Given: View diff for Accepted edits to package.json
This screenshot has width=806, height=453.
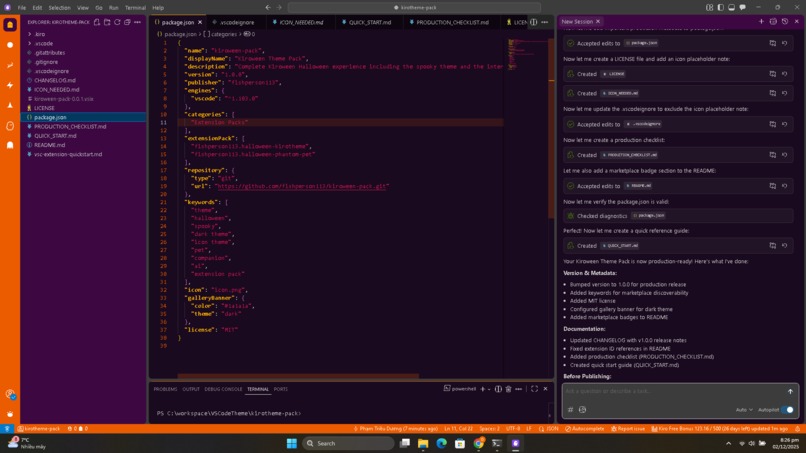Looking at the screenshot, I should 773,43.
